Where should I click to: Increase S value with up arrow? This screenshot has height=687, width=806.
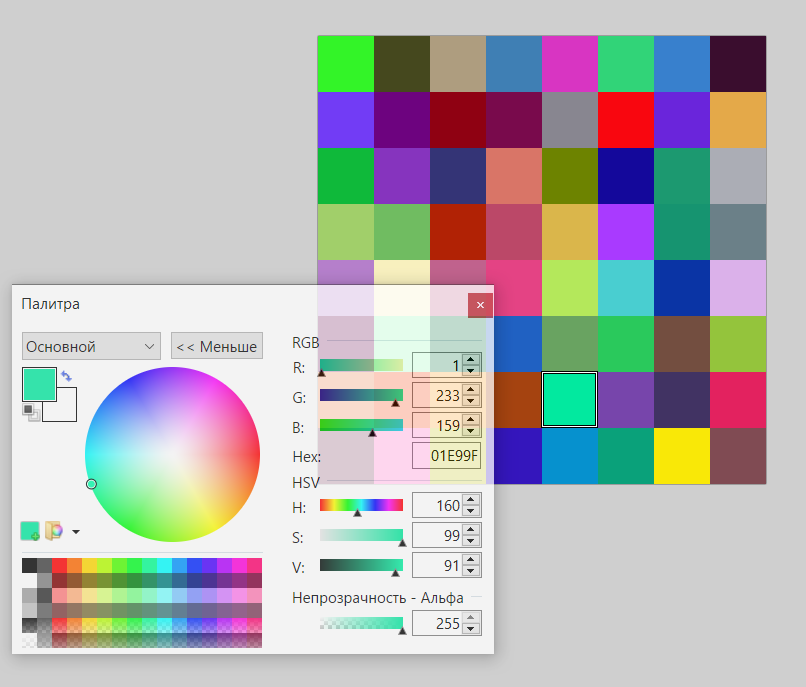point(471,529)
